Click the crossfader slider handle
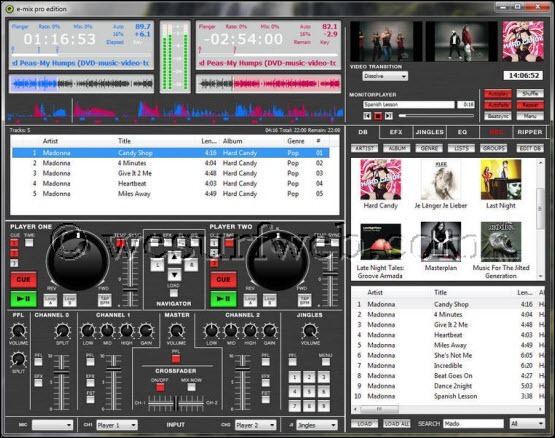The height and width of the screenshot is (438, 555). tap(176, 404)
